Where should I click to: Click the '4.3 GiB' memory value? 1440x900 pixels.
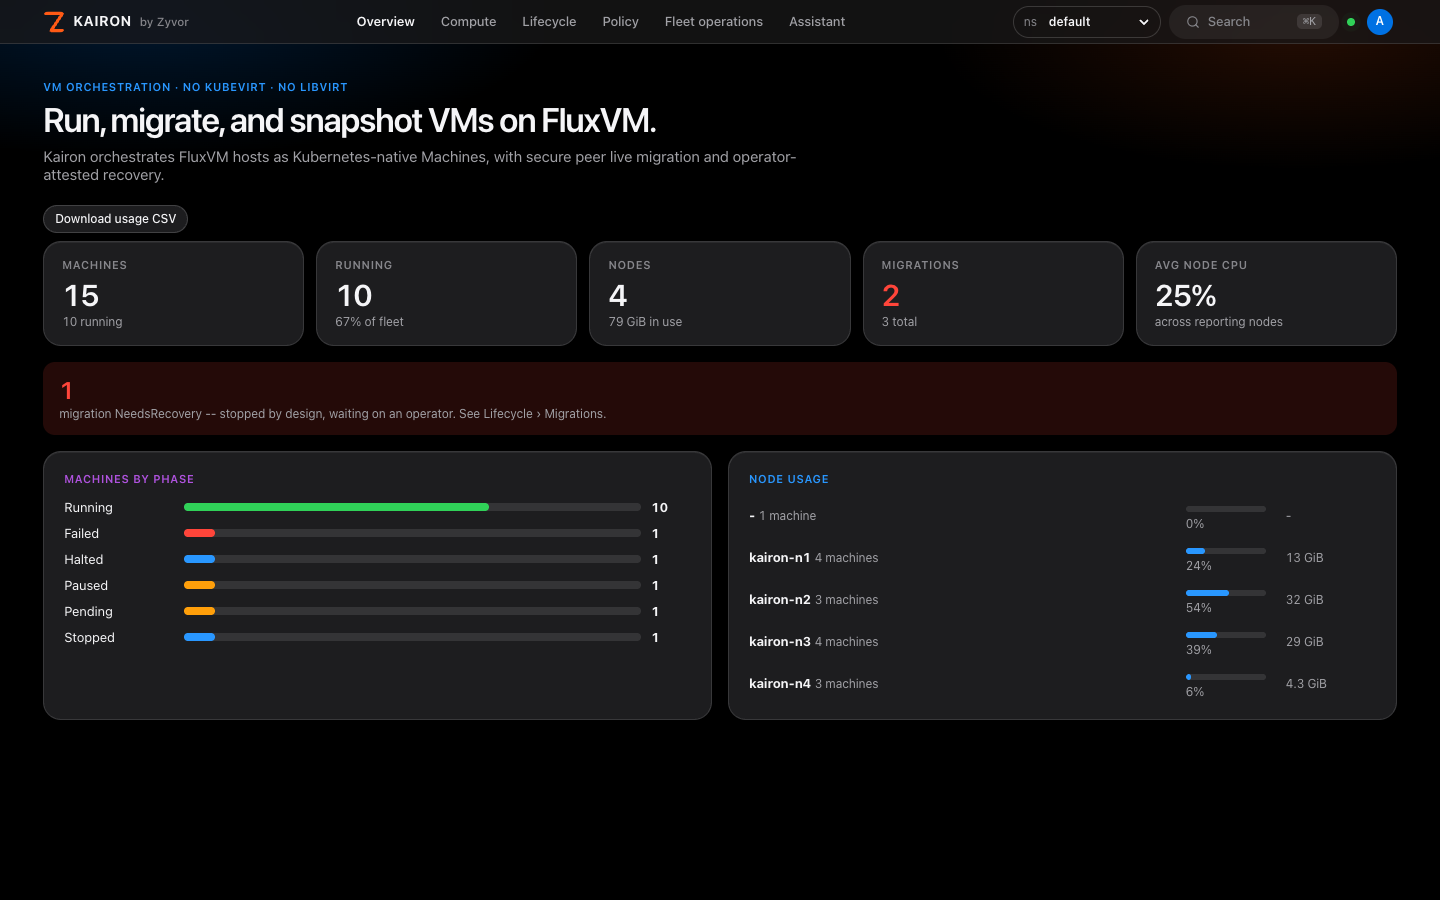(x=1306, y=684)
